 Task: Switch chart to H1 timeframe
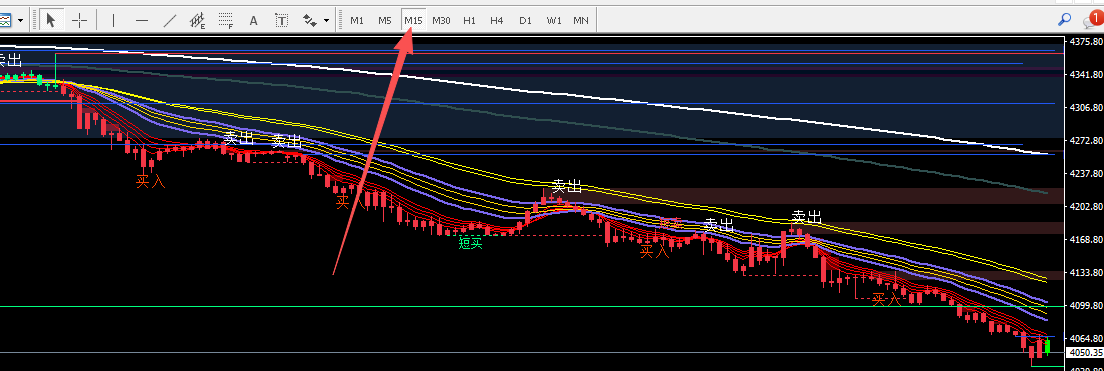click(470, 20)
